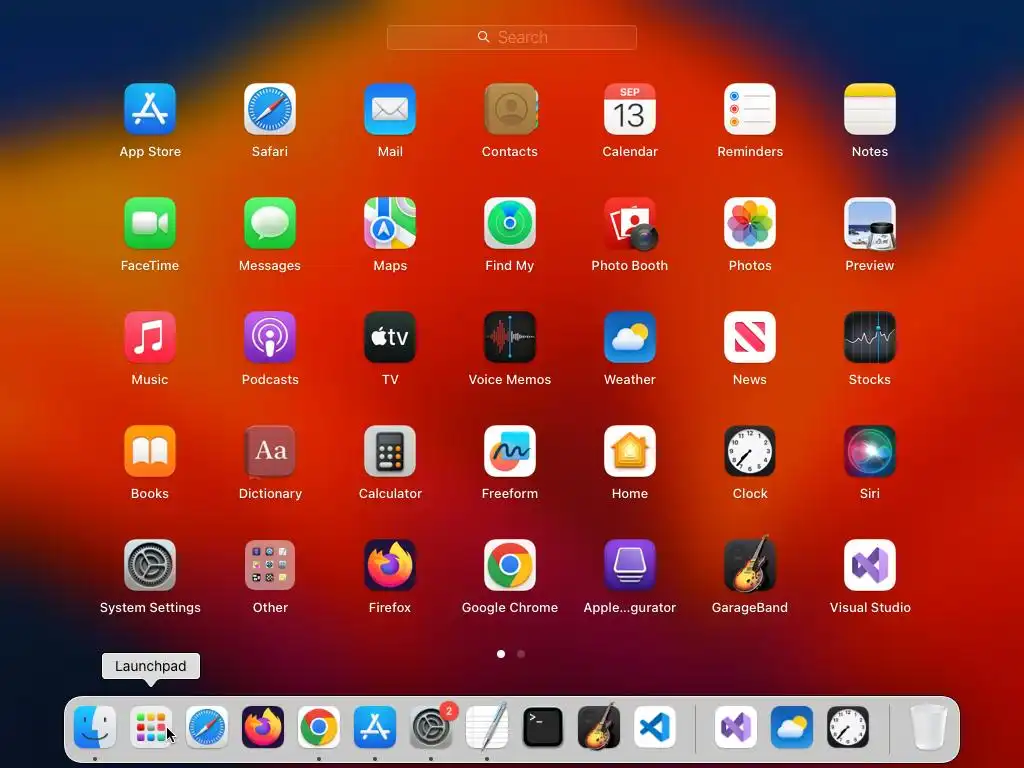Screen dimensions: 1024x768
Task: Open Chrome from the Dock
Action: click(x=319, y=727)
